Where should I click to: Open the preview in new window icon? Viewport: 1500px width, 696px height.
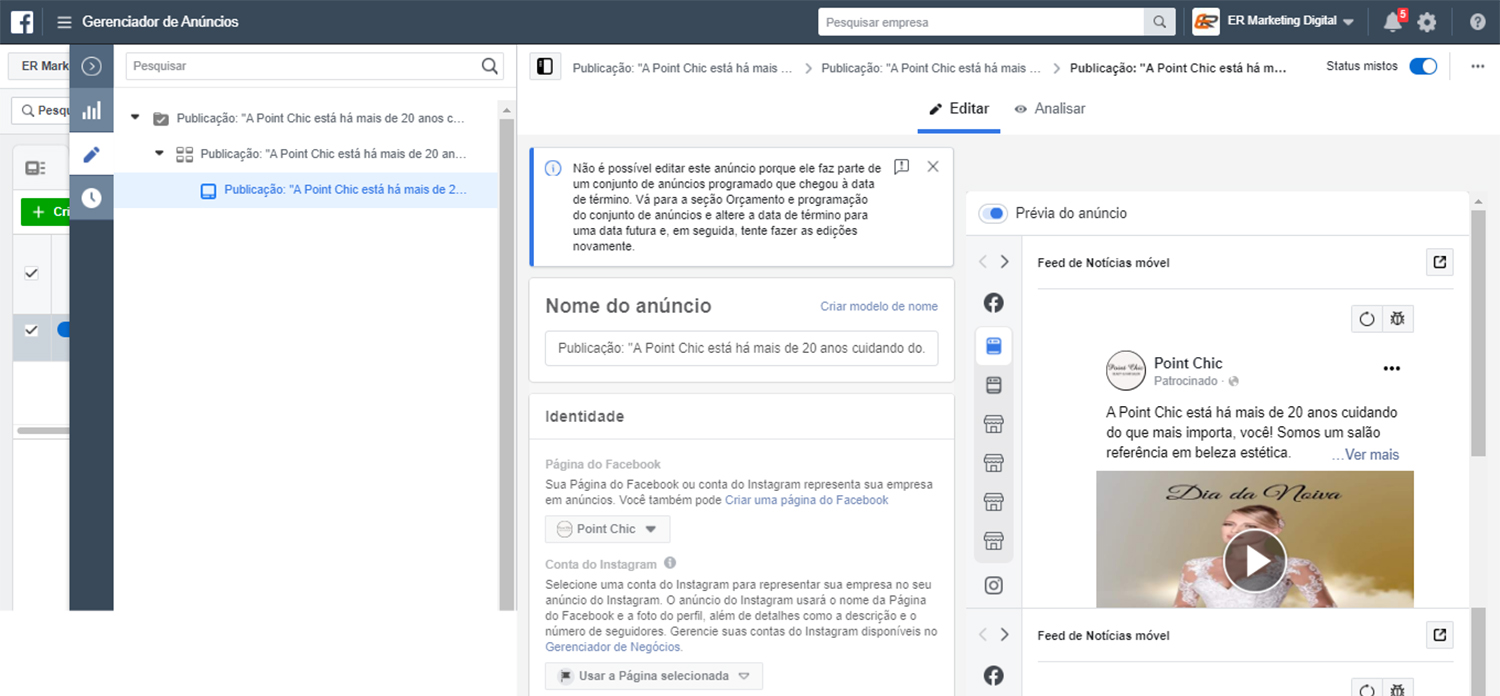tap(1439, 262)
